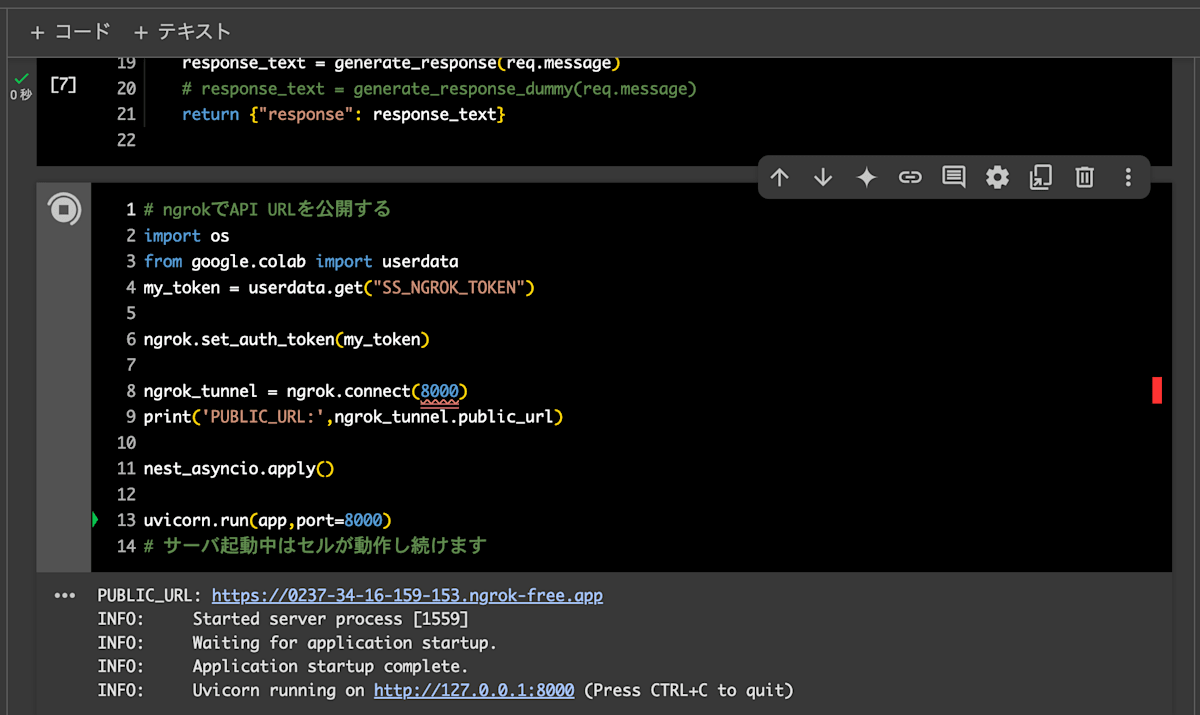Mirror cell in tab icon
This screenshot has height=715, width=1200.
click(1041, 177)
